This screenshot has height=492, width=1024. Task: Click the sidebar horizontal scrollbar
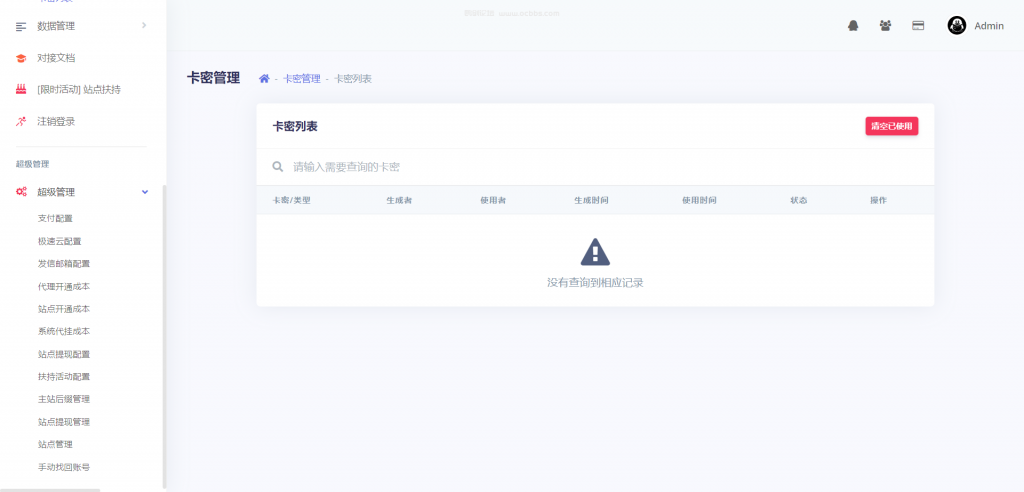pos(50,490)
